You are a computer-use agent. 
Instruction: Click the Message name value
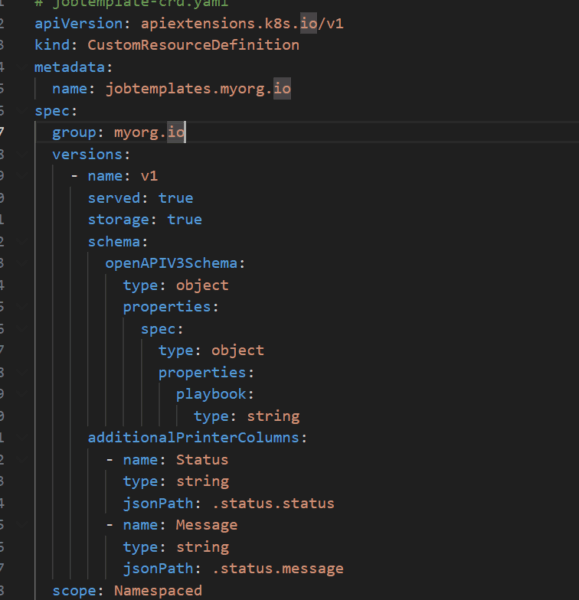pos(207,525)
